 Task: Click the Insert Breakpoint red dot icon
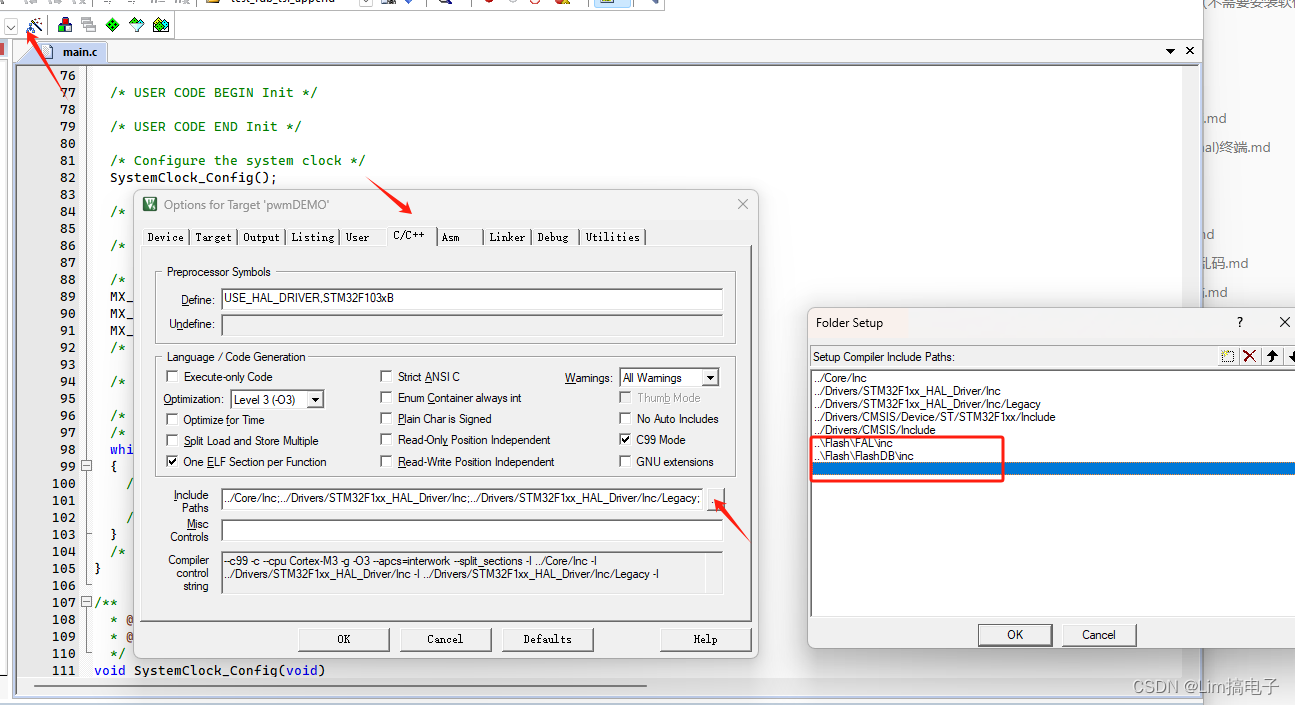point(489,3)
